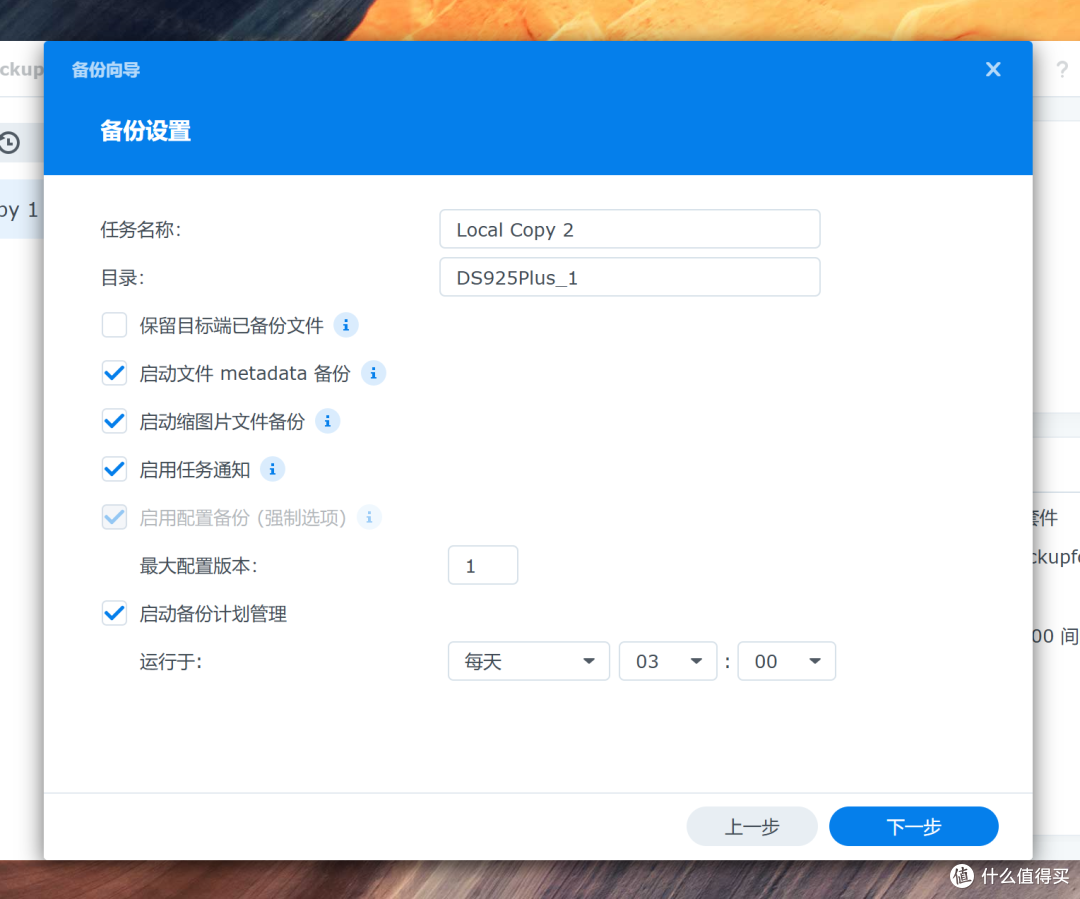
Task: Proceed with the 下一步 button
Action: click(913, 826)
